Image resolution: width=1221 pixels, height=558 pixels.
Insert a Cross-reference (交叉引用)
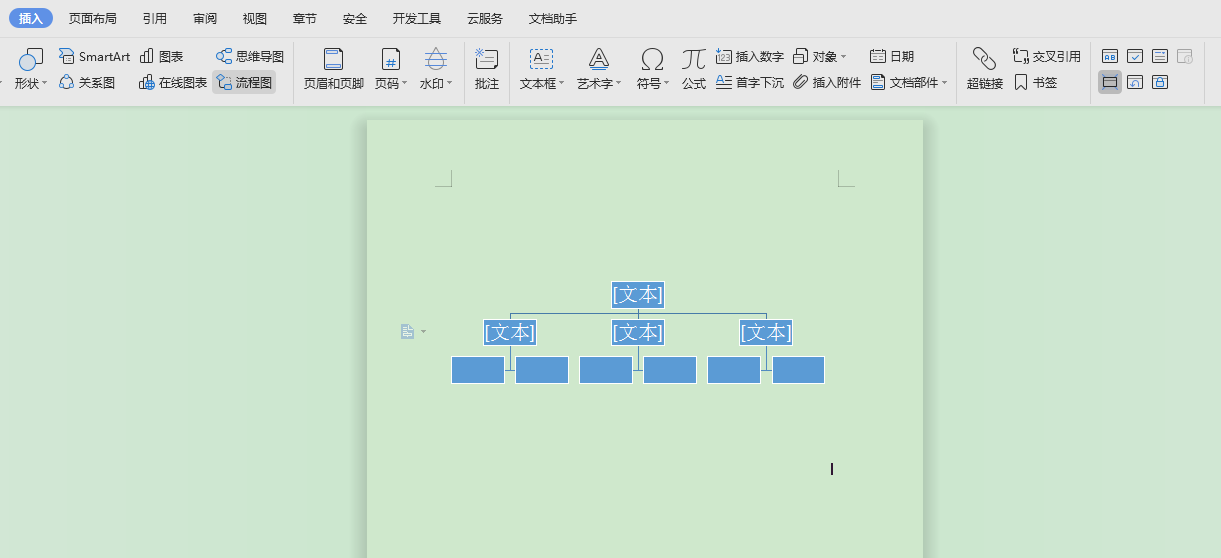(1047, 56)
